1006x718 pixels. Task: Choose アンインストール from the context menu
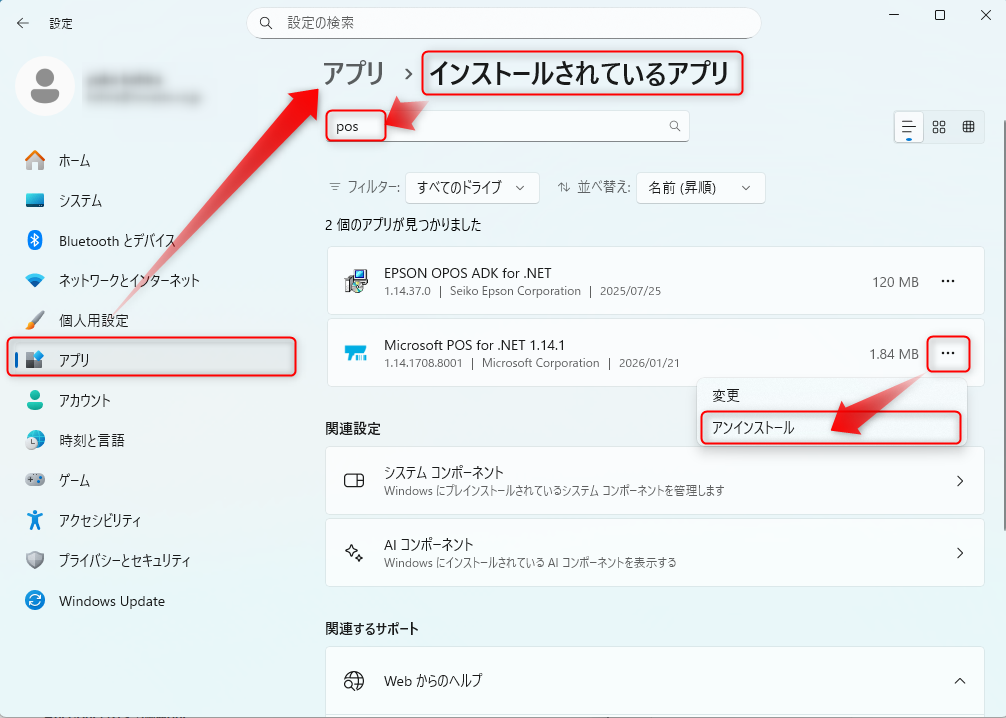click(831, 427)
